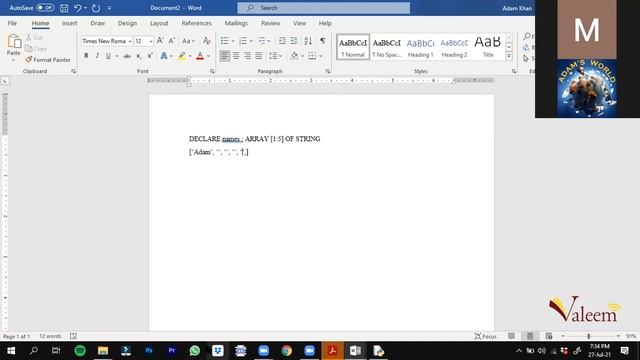Open the File menu
This screenshot has height=360, width=640.
click(x=12, y=23)
